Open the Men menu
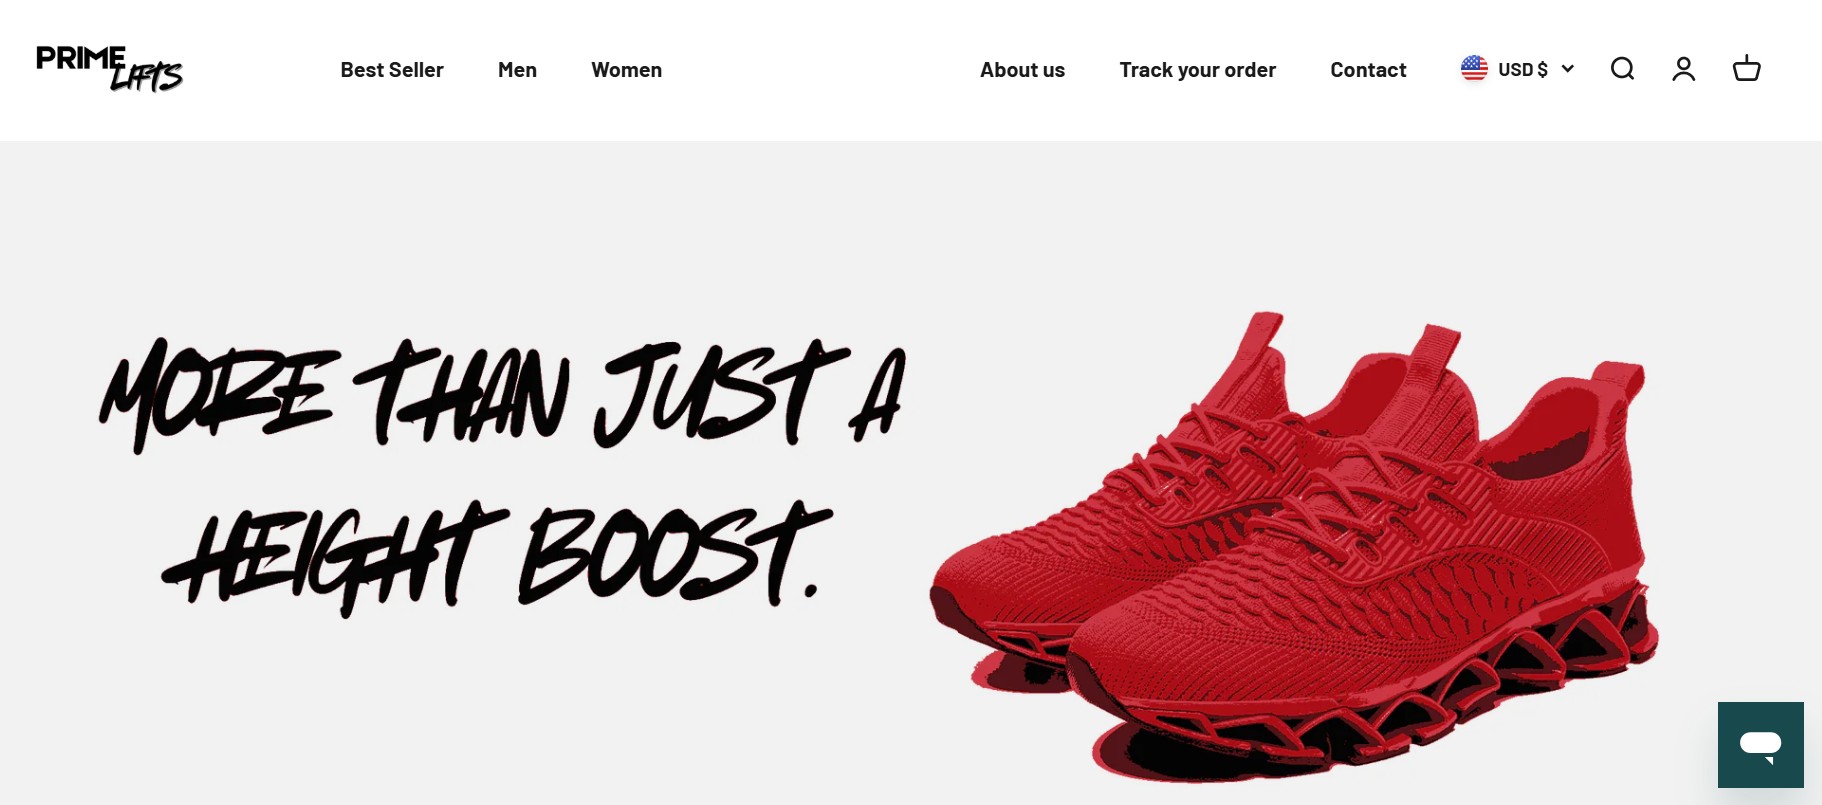Viewport: 1822px width, 805px height. (517, 70)
